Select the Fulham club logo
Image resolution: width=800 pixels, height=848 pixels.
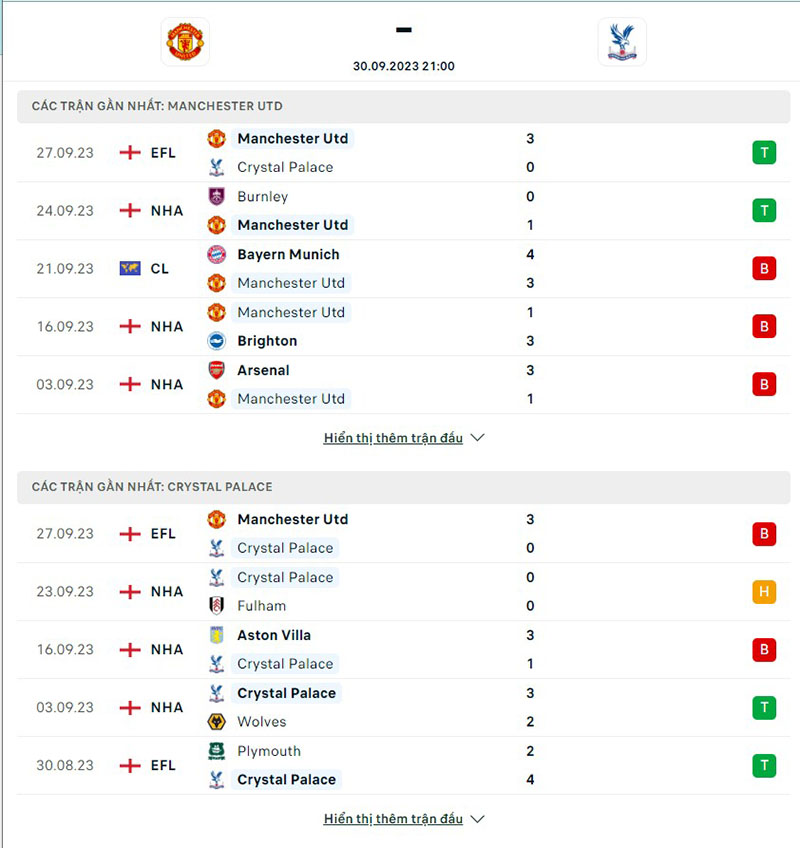[x=217, y=606]
